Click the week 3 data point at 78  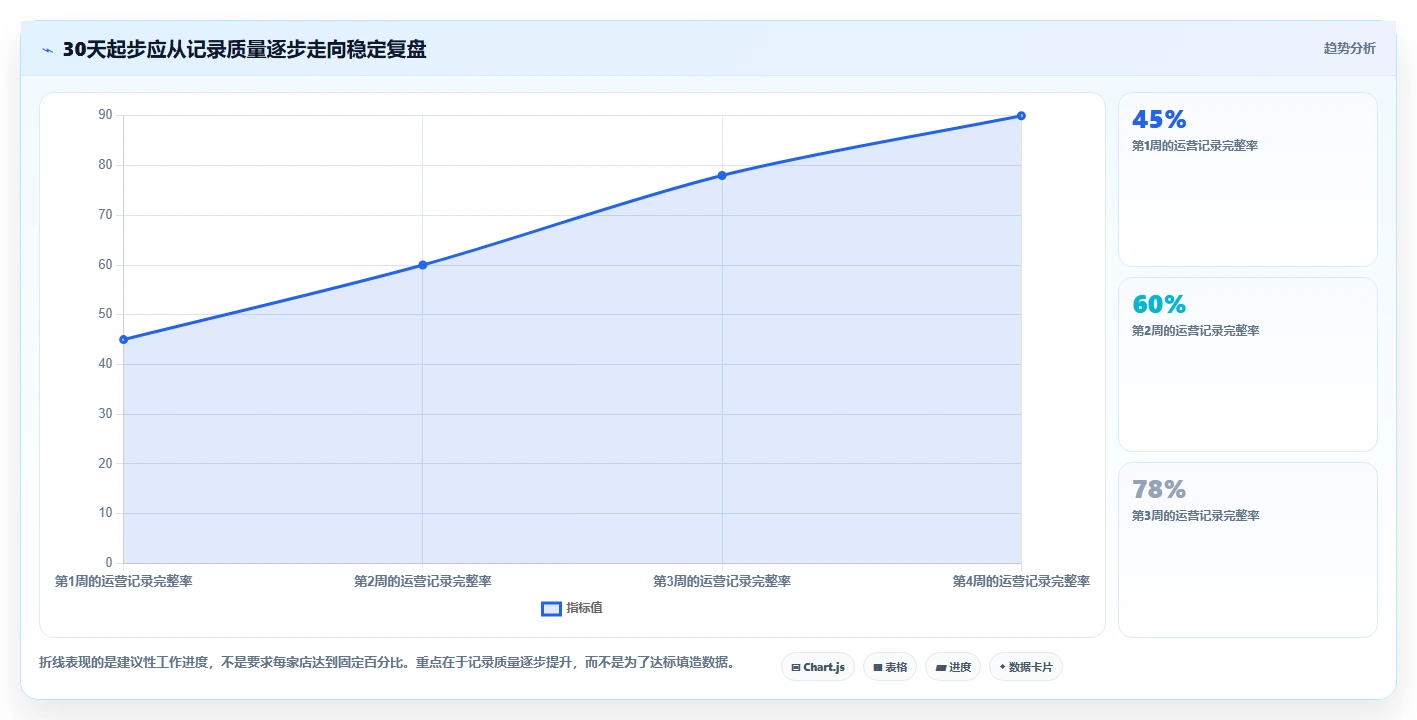722,175
